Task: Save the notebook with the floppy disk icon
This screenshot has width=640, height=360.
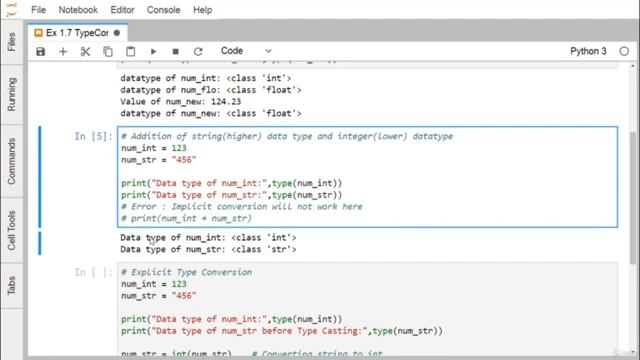Action: click(x=40, y=51)
